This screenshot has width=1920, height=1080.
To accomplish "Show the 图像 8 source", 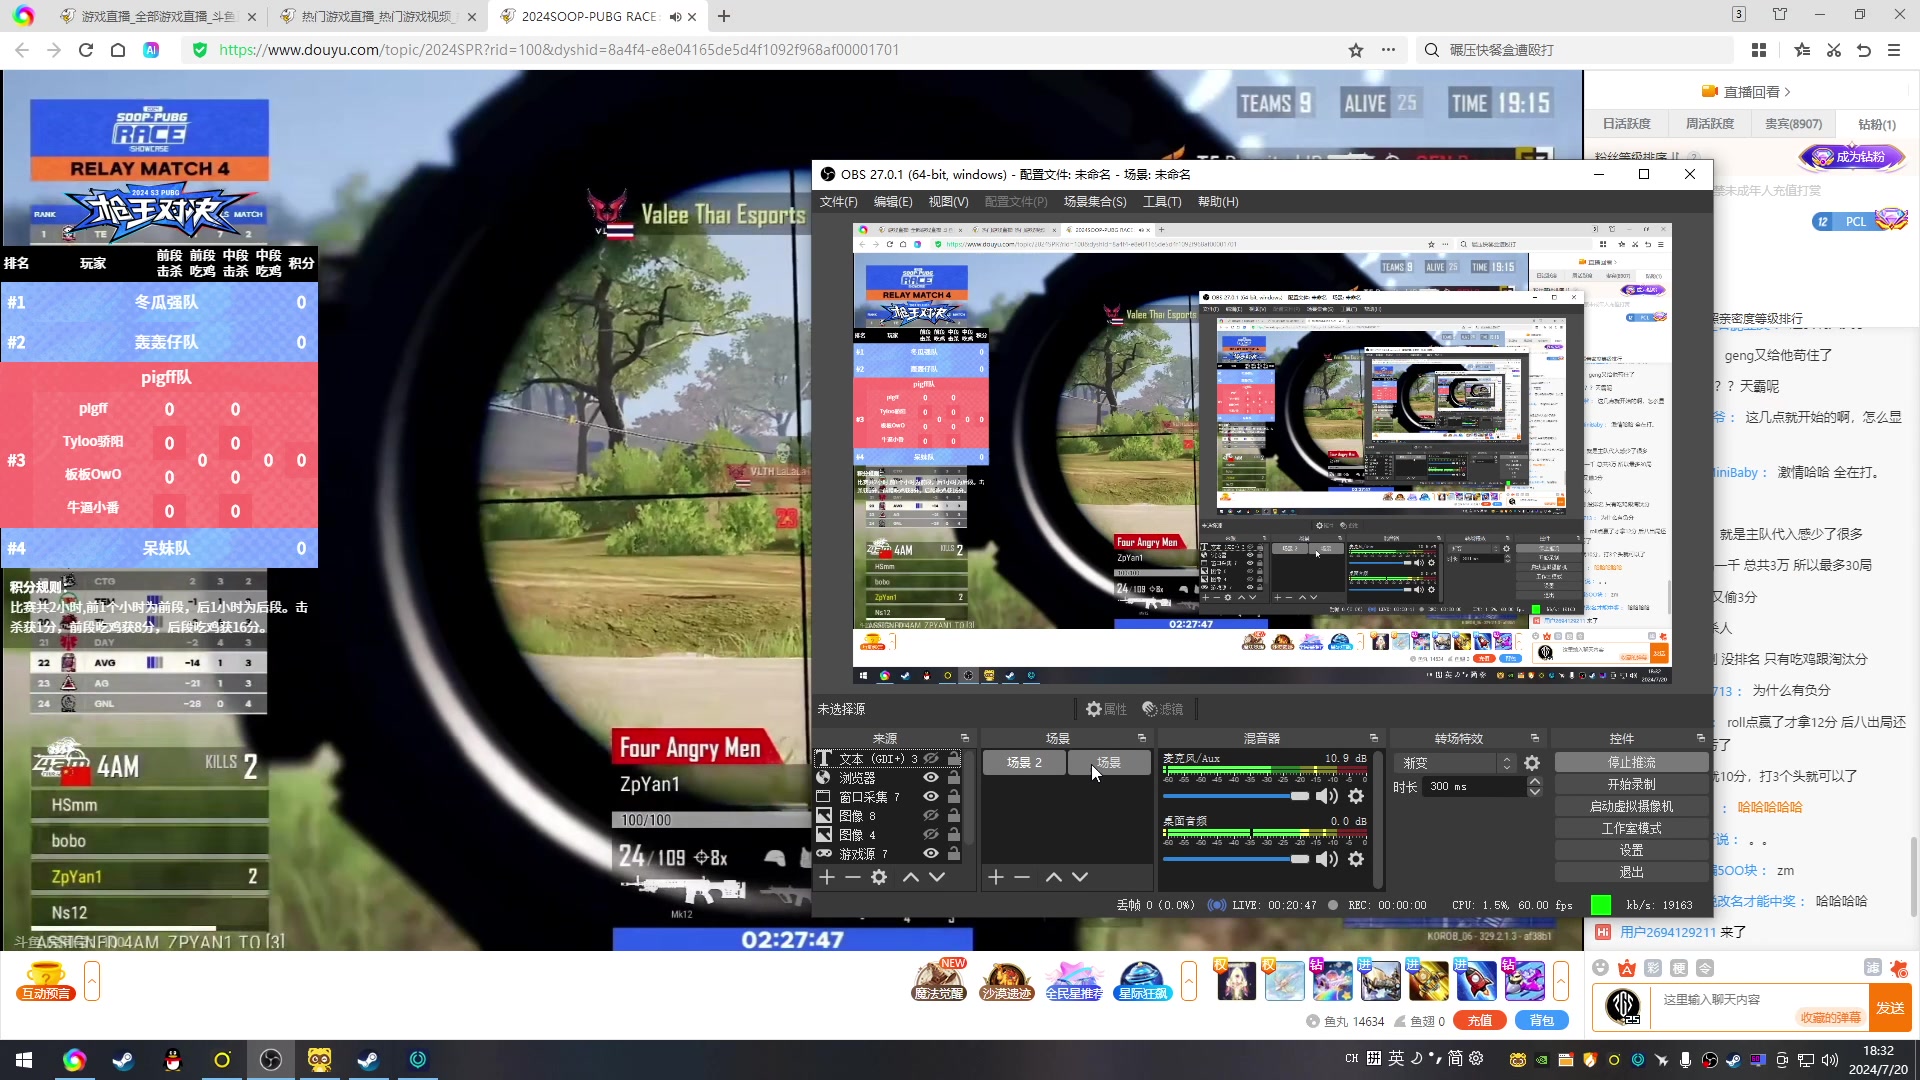I will click(x=931, y=816).
